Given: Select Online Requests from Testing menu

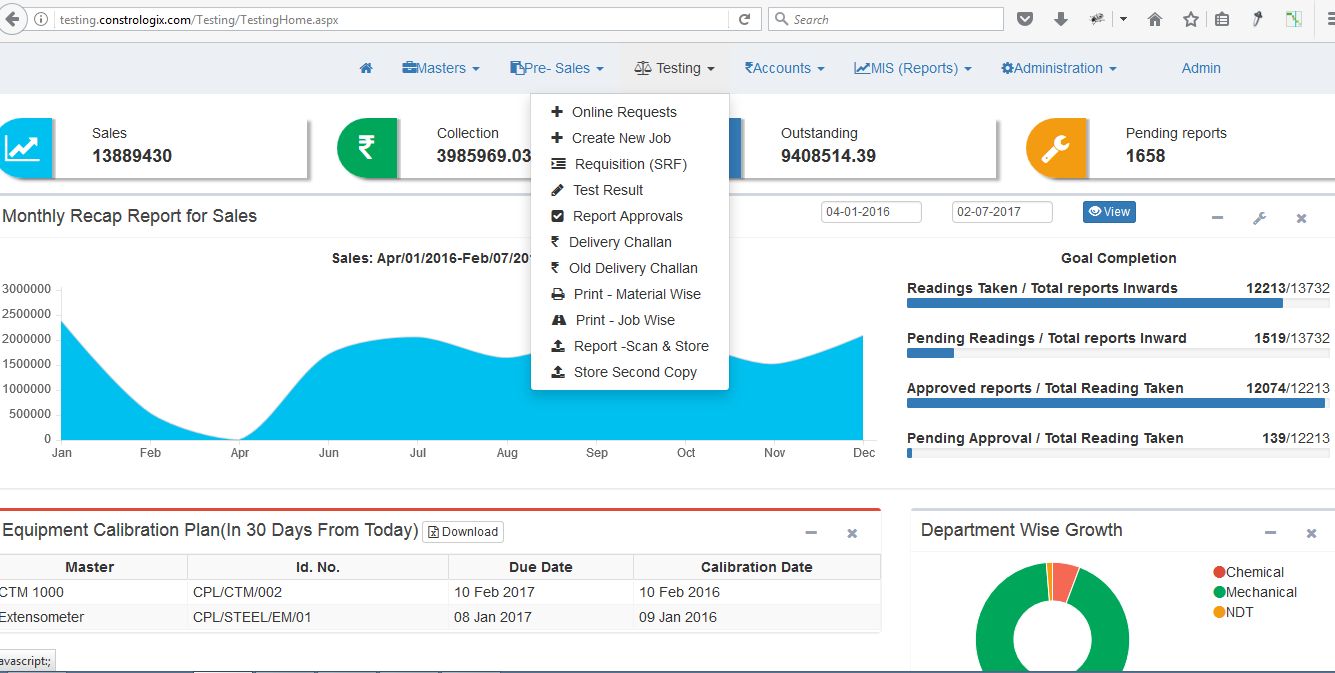Looking at the screenshot, I should [630, 112].
